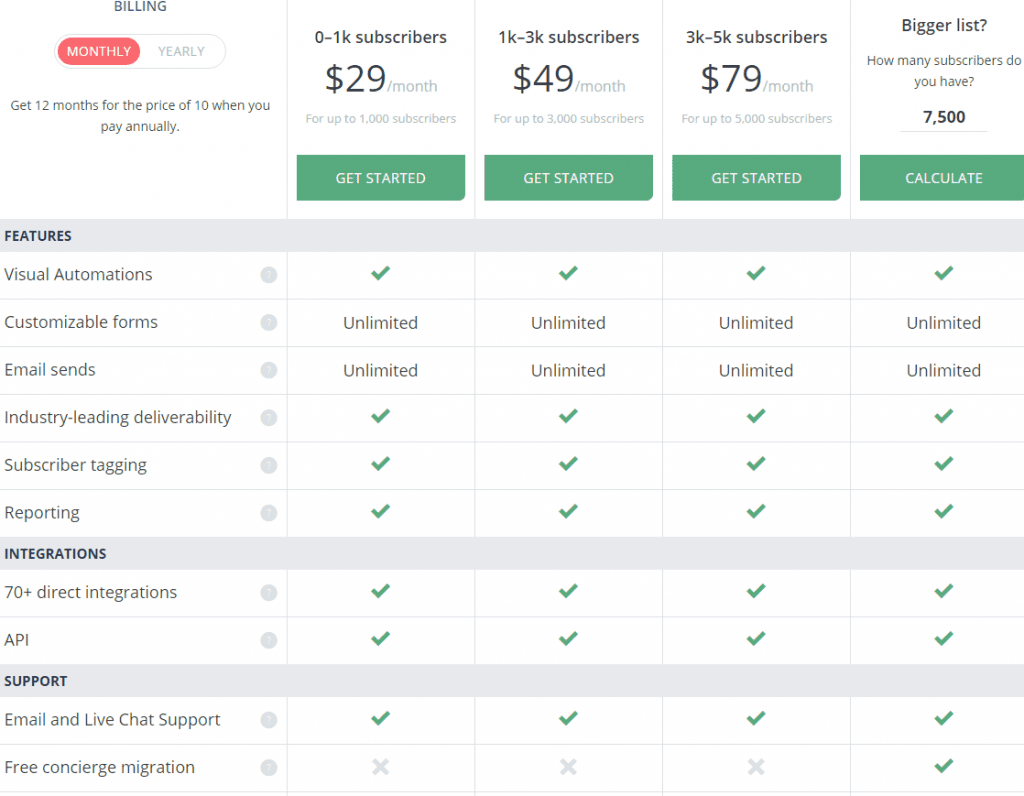Screen dimensions: 1024x796
Task: Get started with the 0-1k subscribers plan
Action: pos(380,177)
